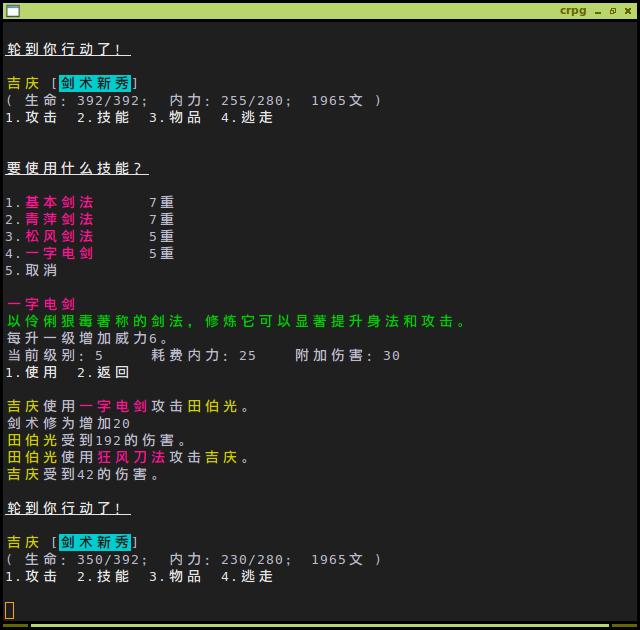The image size is (640, 630).
Task: Click the 剑术新秀 badge above 生命: 350/392
Action: tap(95, 542)
